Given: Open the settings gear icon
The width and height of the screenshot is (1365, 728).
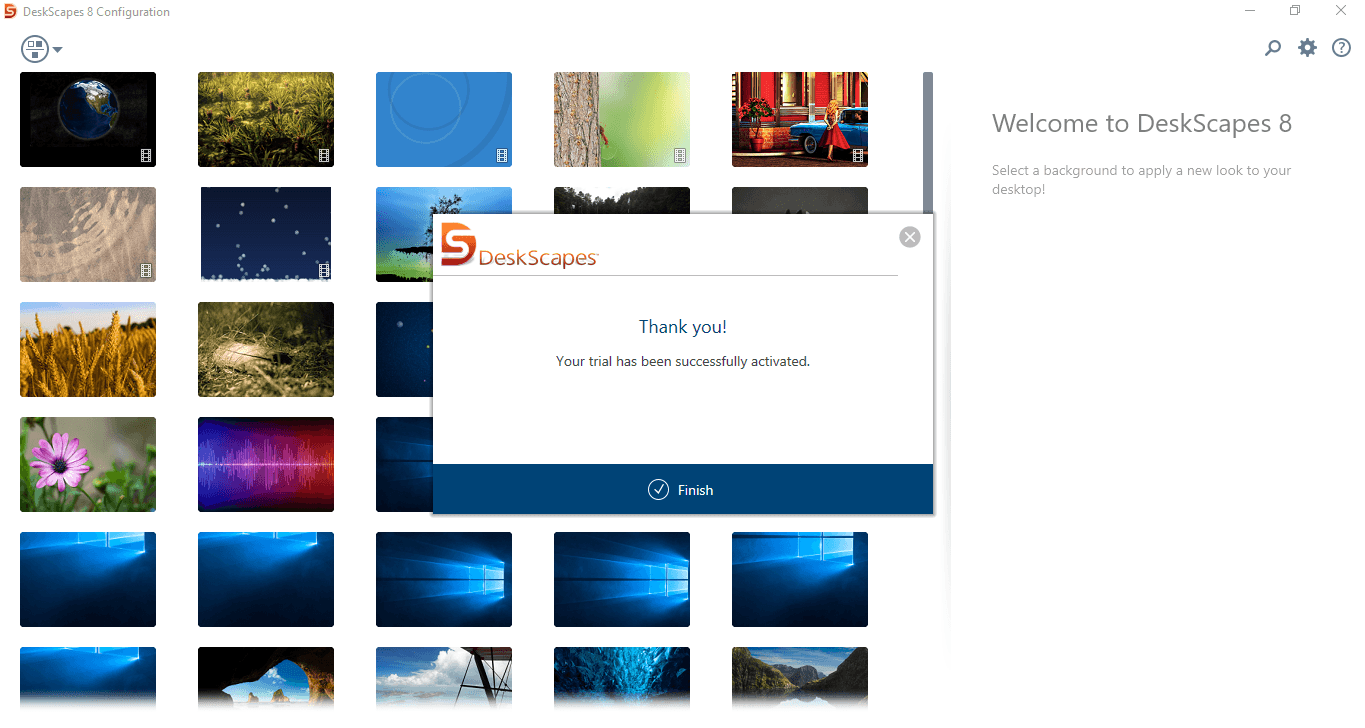Looking at the screenshot, I should click(1307, 47).
